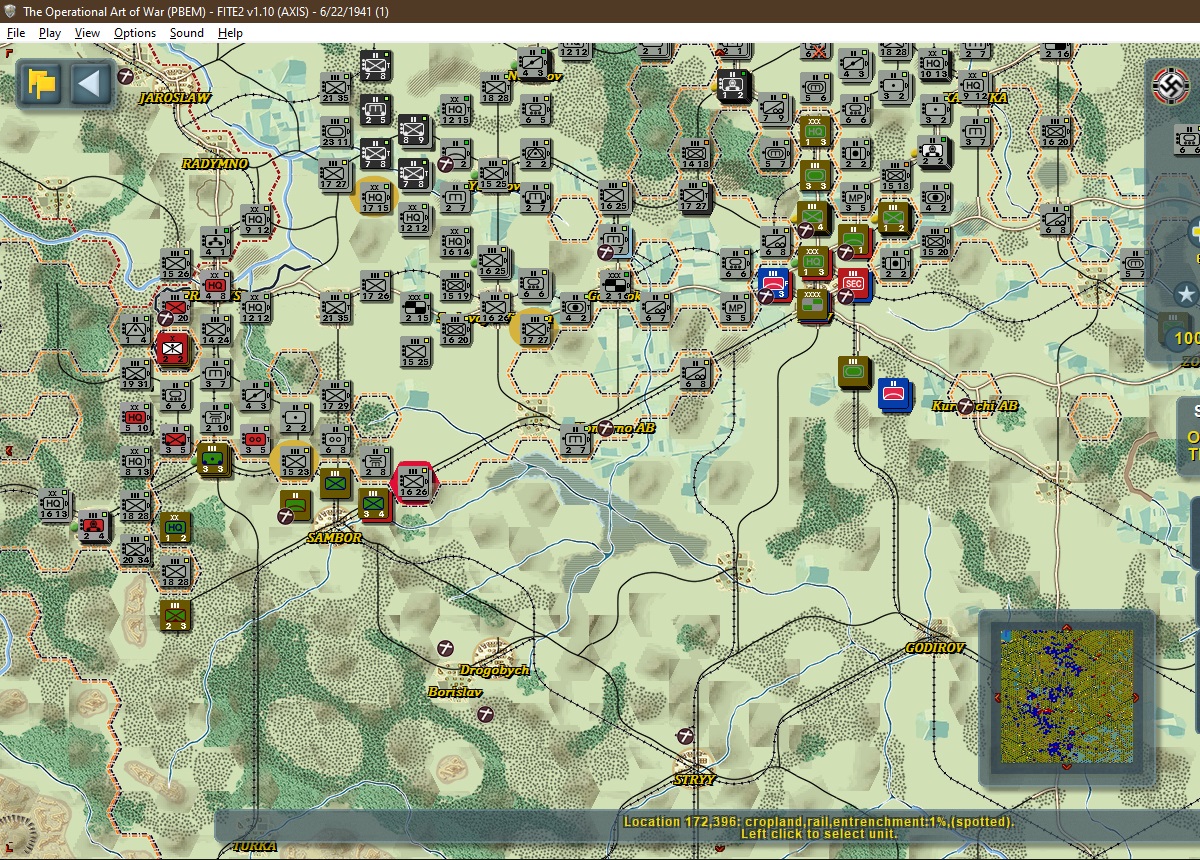1200x860 pixels.
Task: Click the airfield marker above Stryy
Action: [685, 735]
